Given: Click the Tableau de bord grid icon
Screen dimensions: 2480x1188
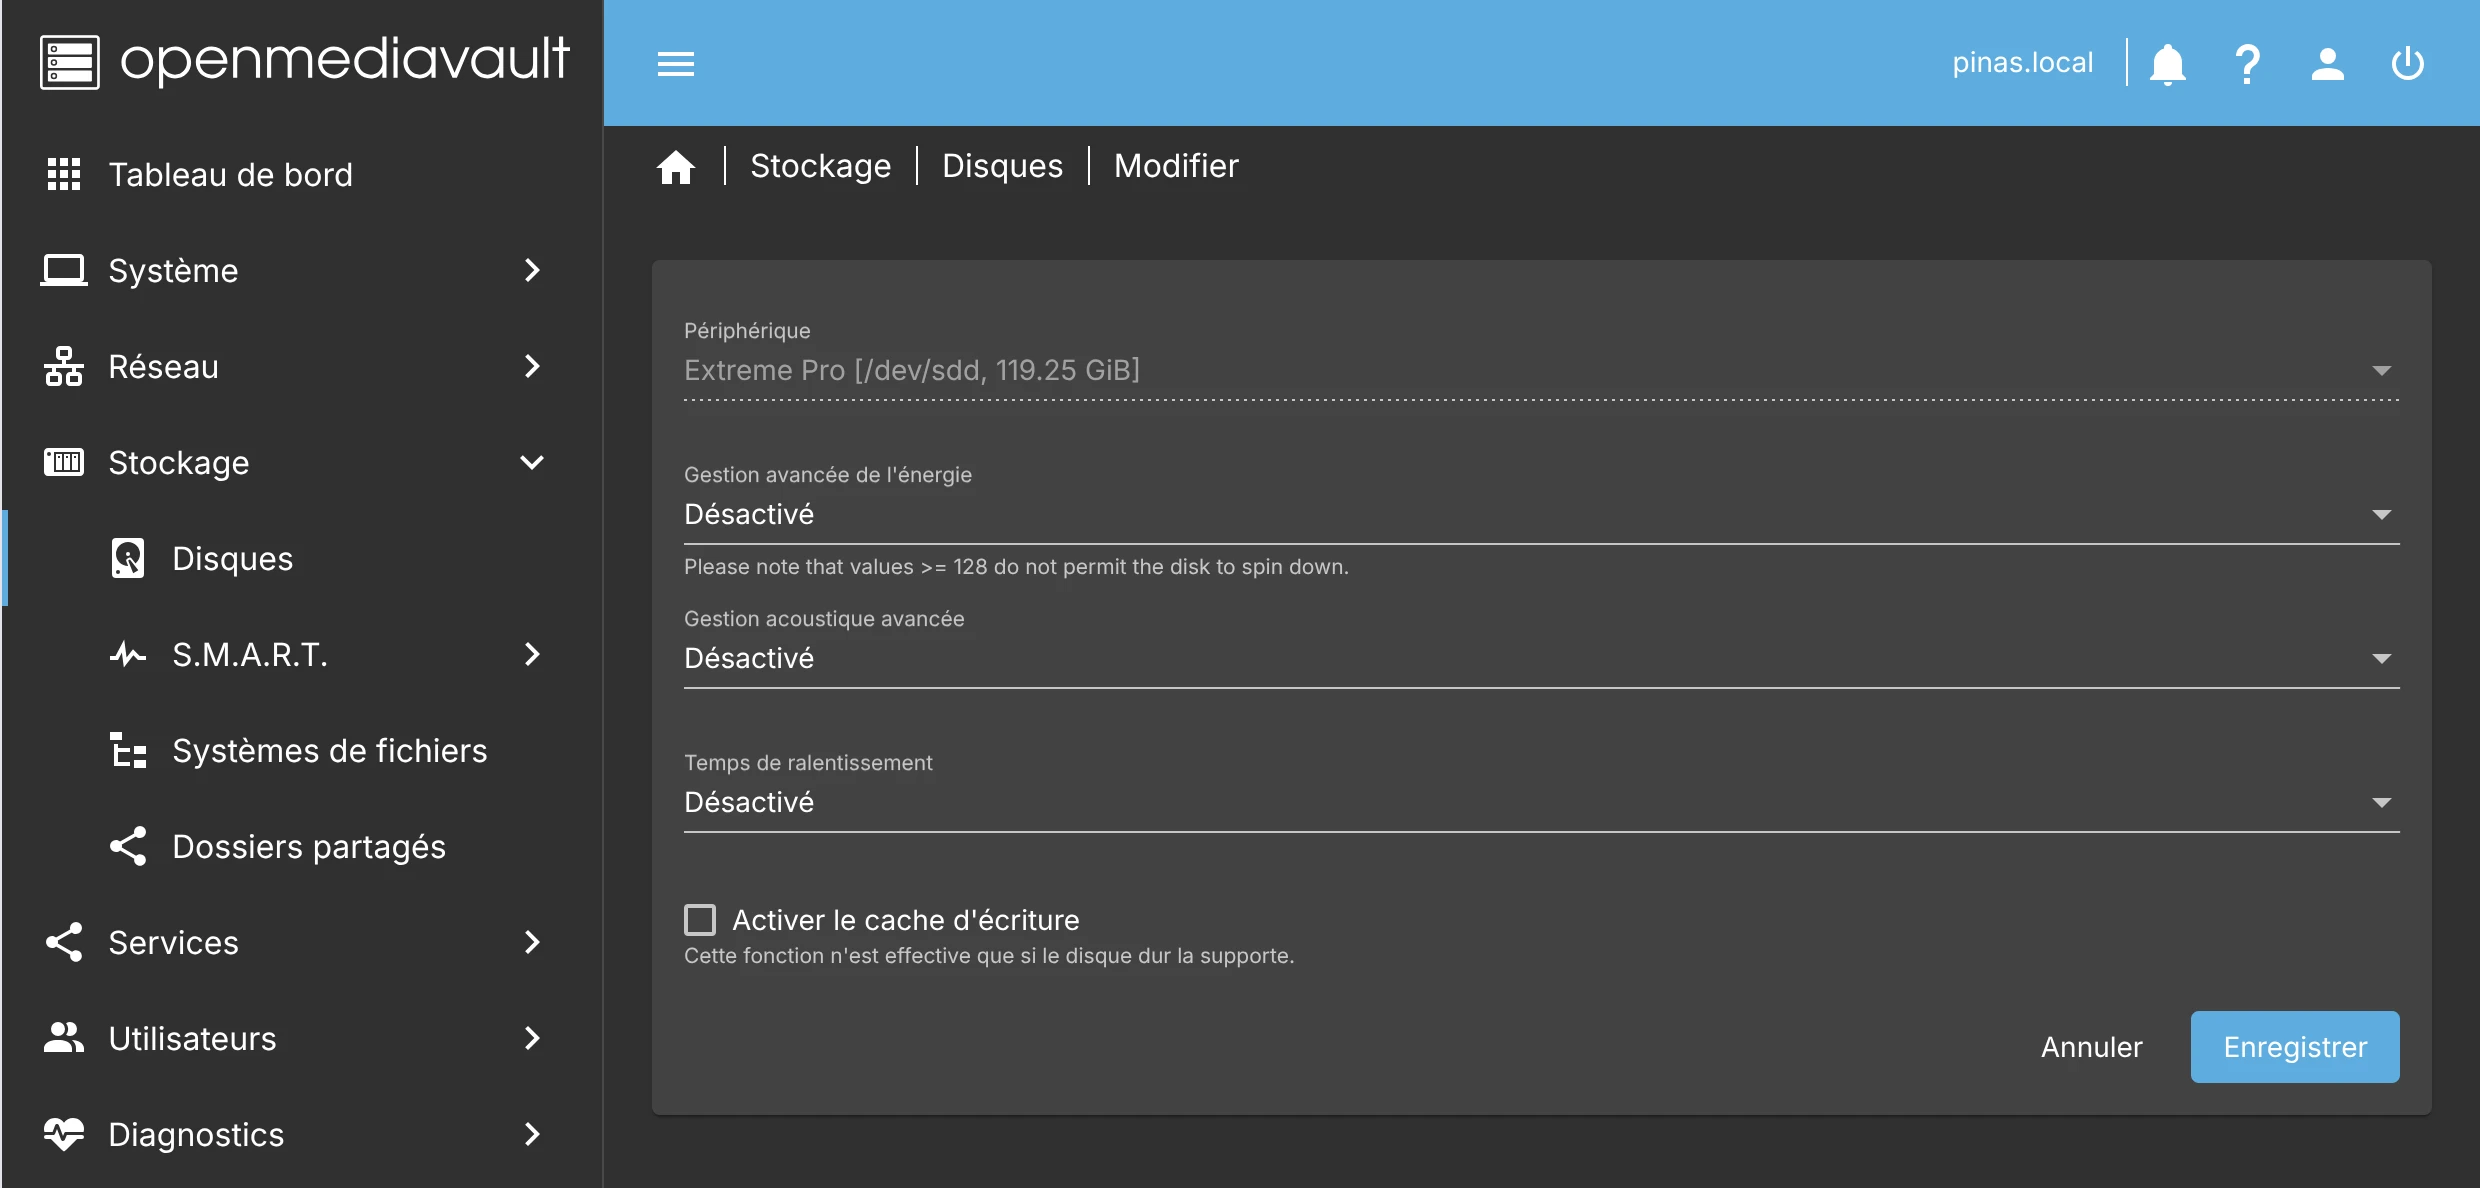Looking at the screenshot, I should click(64, 174).
